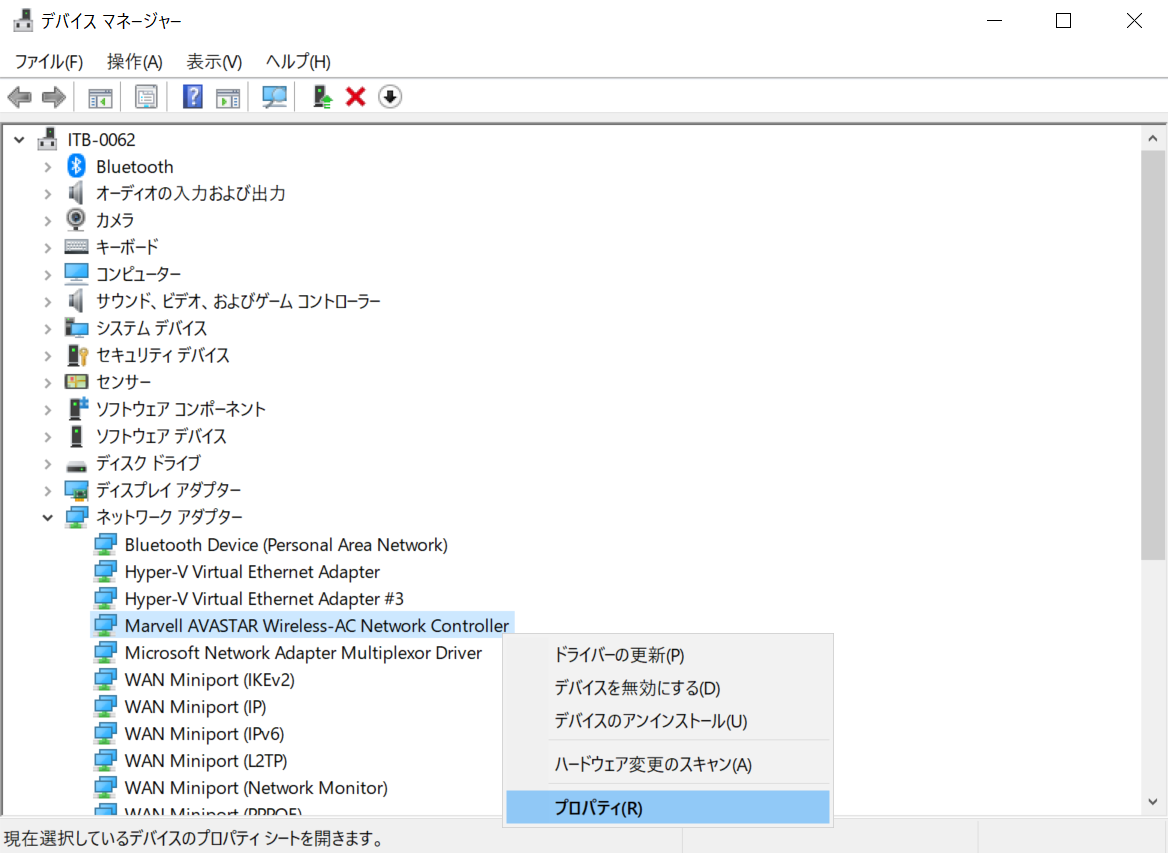The width and height of the screenshot is (1168, 853).
Task: Choose プロパティ(R) in context menu
Action: click(x=667, y=808)
